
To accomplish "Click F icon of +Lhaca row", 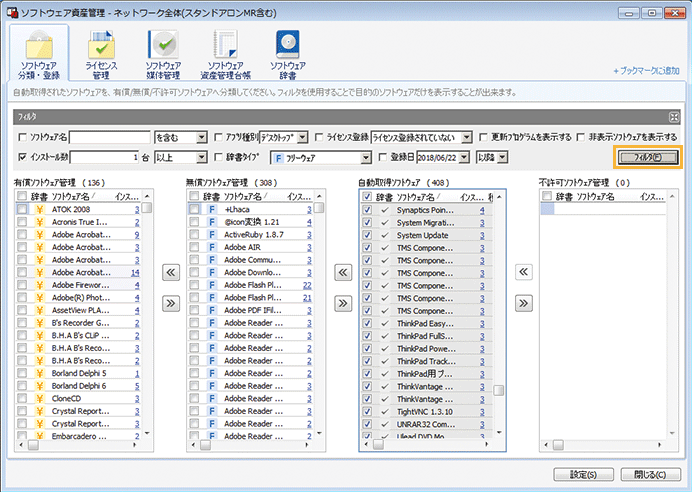I will point(212,209).
